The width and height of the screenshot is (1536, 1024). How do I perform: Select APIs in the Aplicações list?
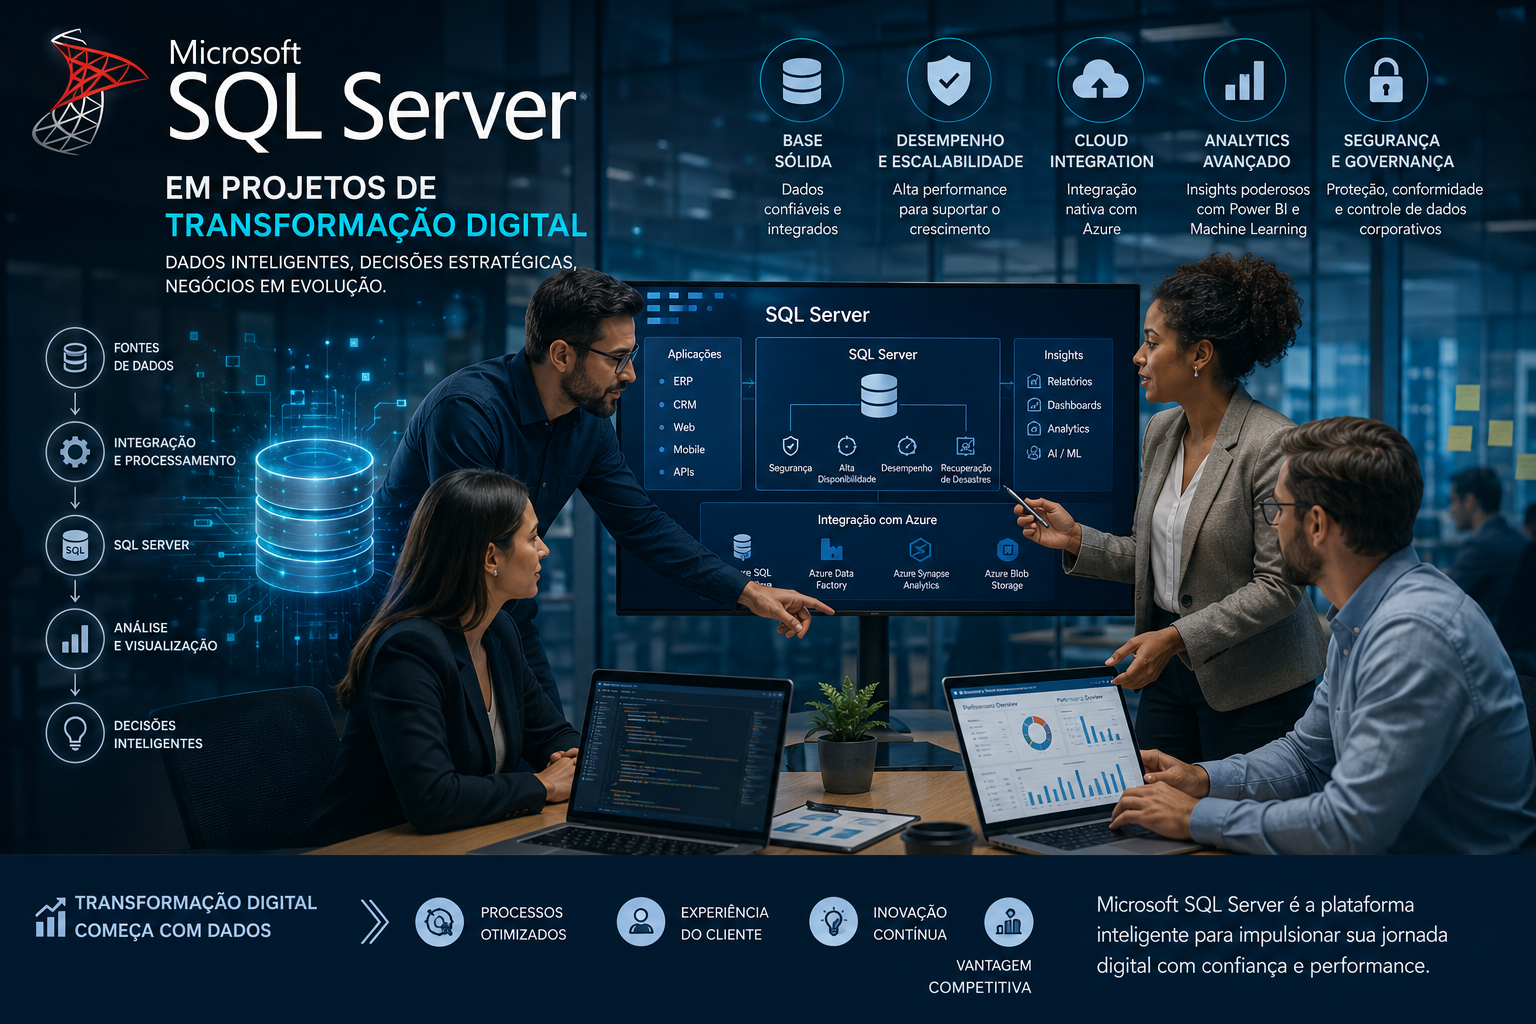point(684,471)
